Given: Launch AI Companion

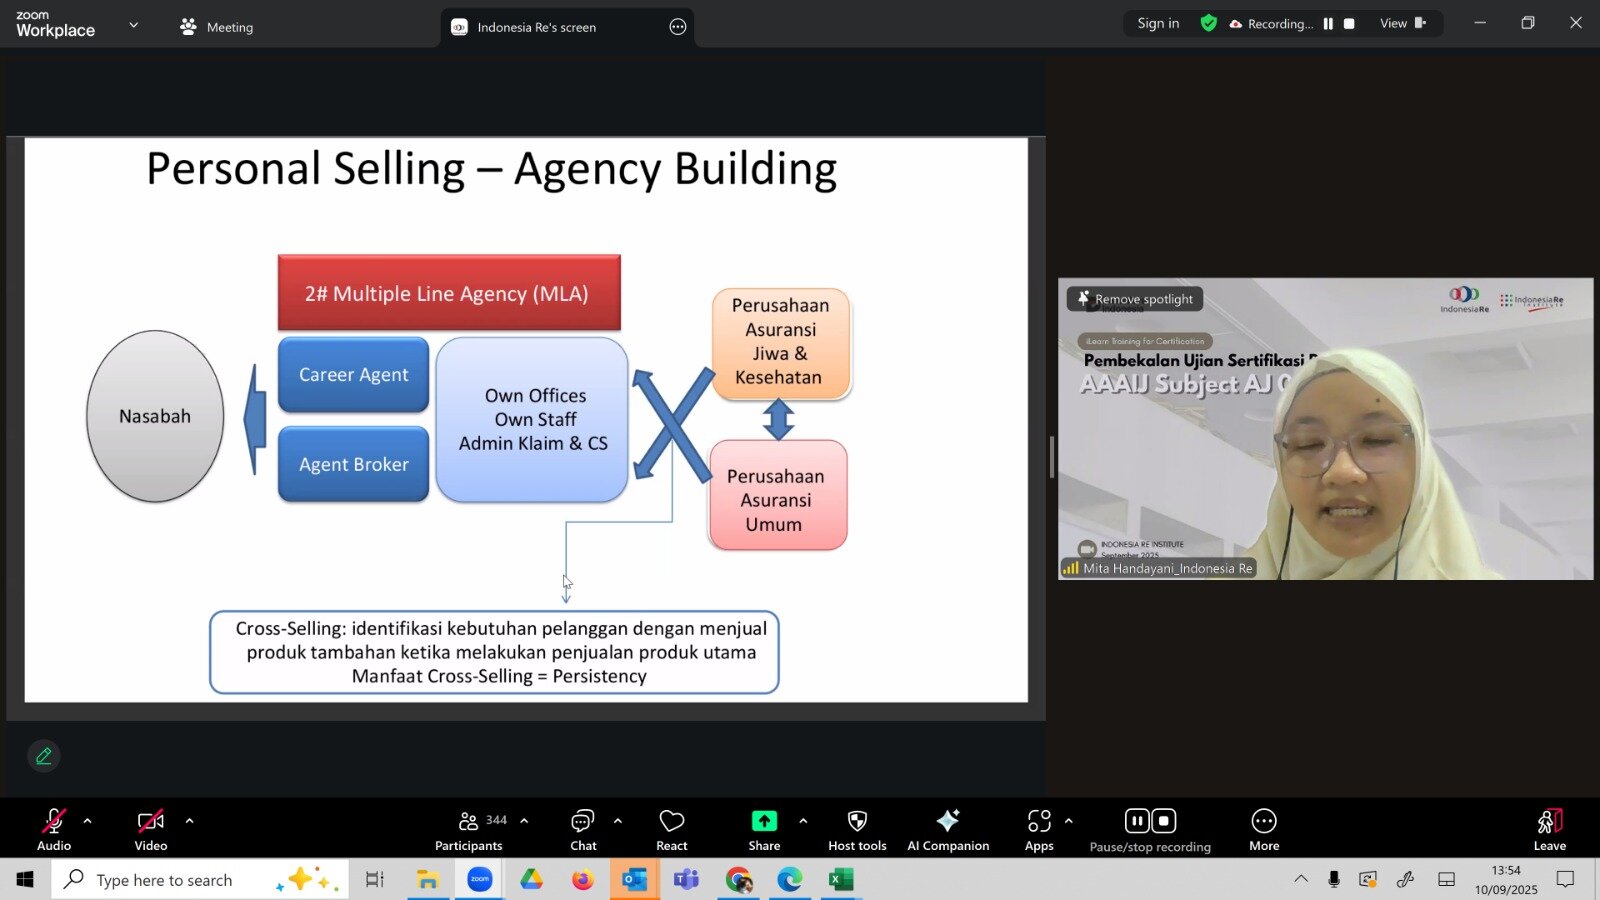Looking at the screenshot, I should coord(947,830).
